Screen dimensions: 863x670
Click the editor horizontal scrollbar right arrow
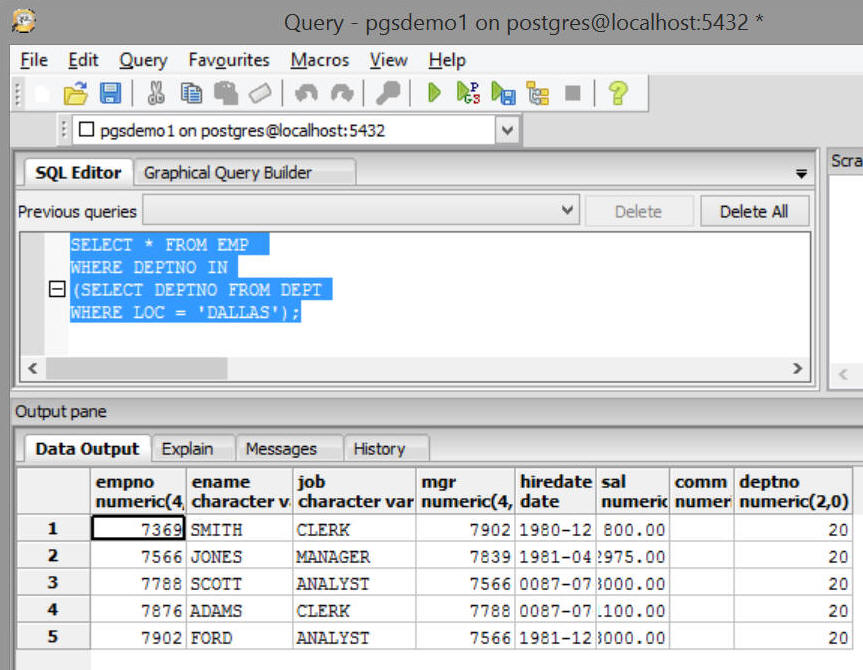[x=797, y=368]
